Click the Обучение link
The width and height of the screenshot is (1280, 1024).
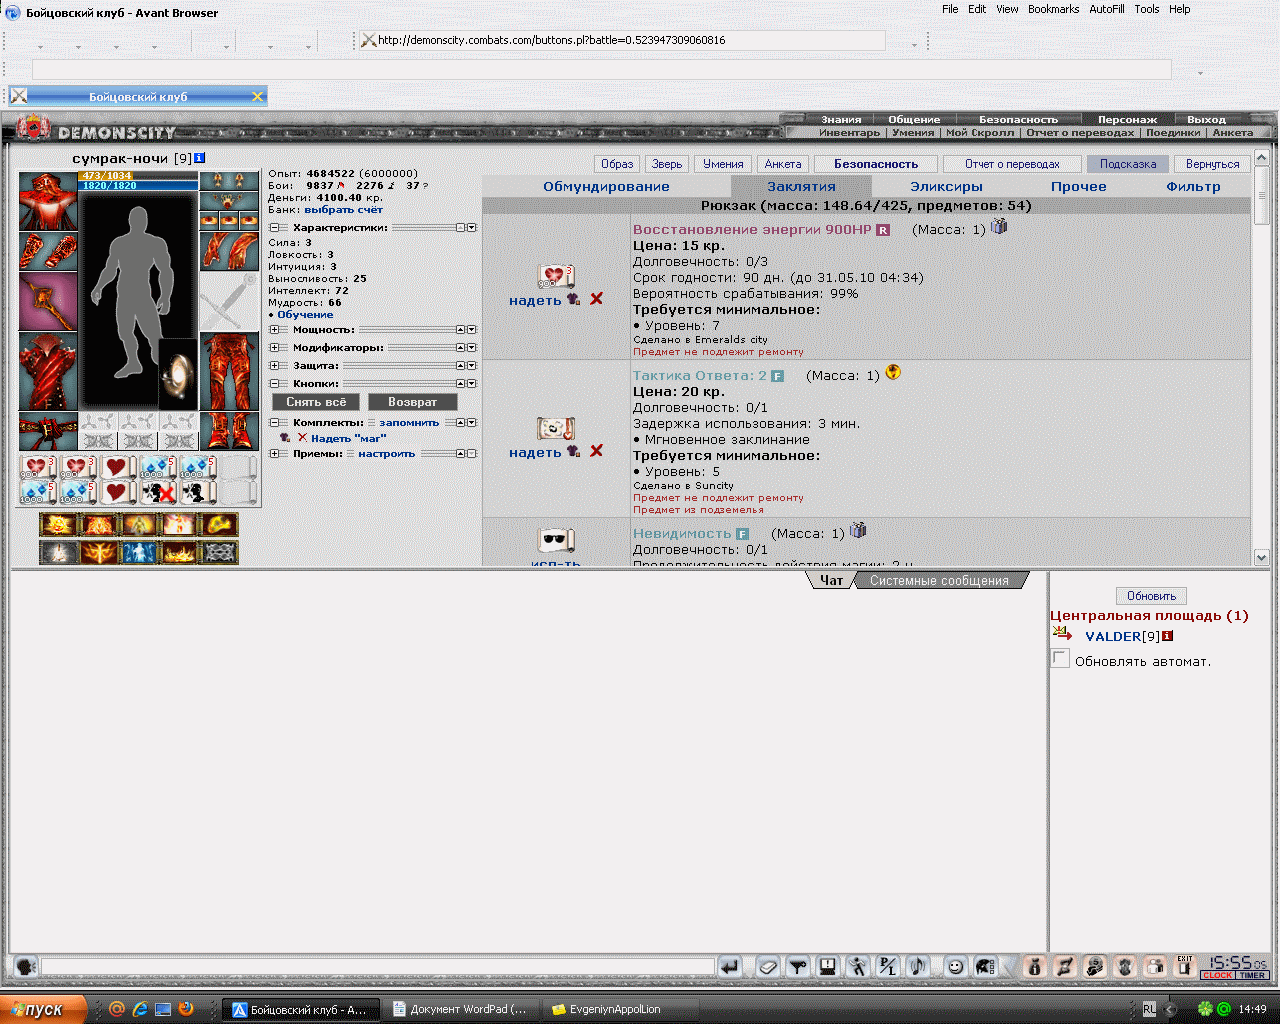305,315
